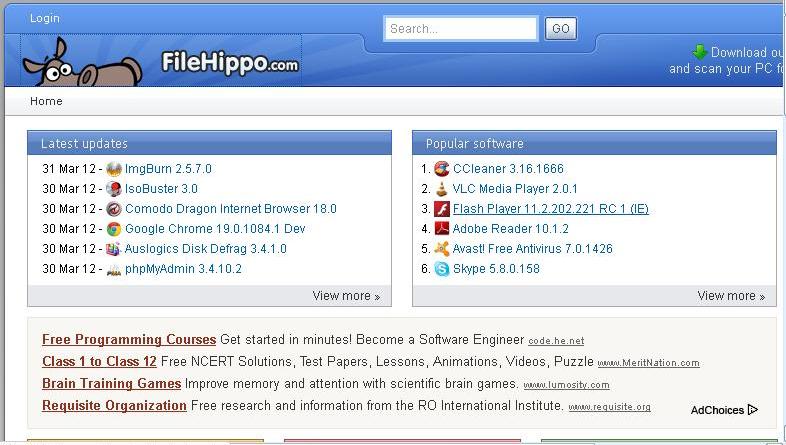
Task: Open Google Chrome 19.0.1084.1 Dev link
Action: coord(215,229)
